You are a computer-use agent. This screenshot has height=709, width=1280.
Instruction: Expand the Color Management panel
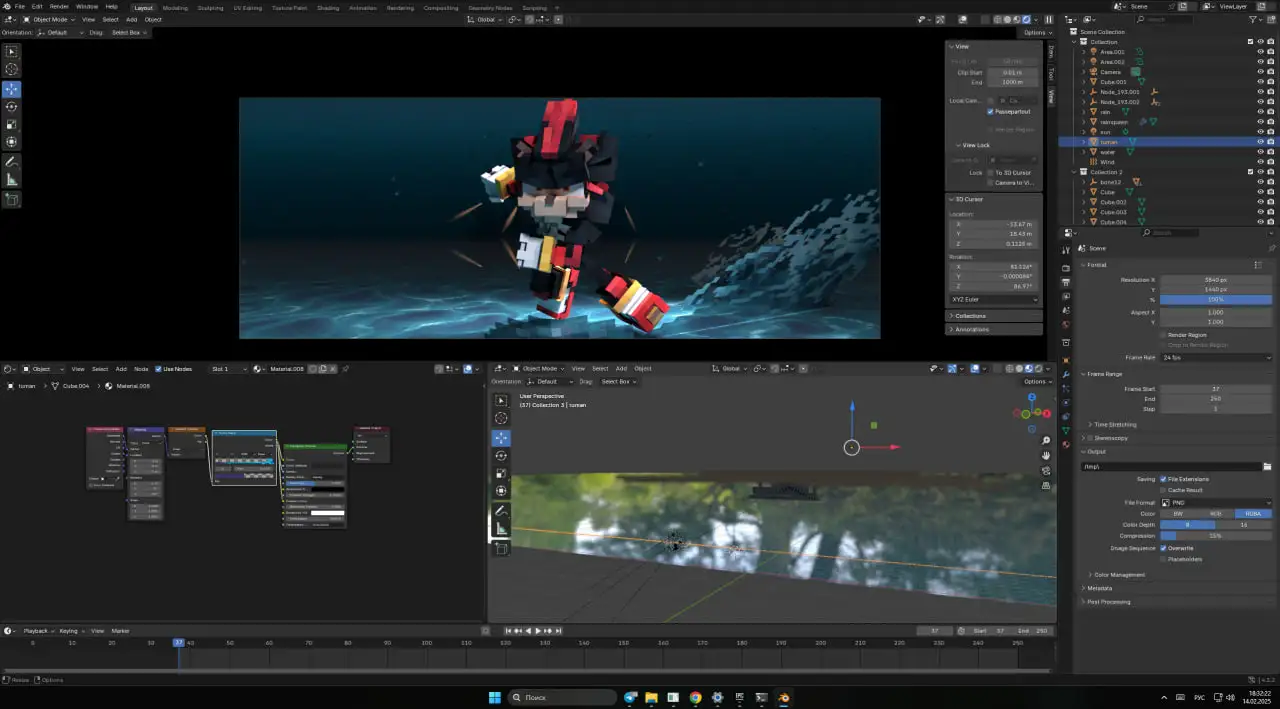click(x=1119, y=575)
